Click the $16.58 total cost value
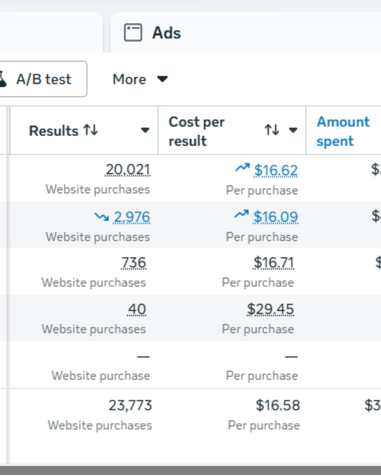This screenshot has width=381, height=476. pyautogui.click(x=278, y=405)
